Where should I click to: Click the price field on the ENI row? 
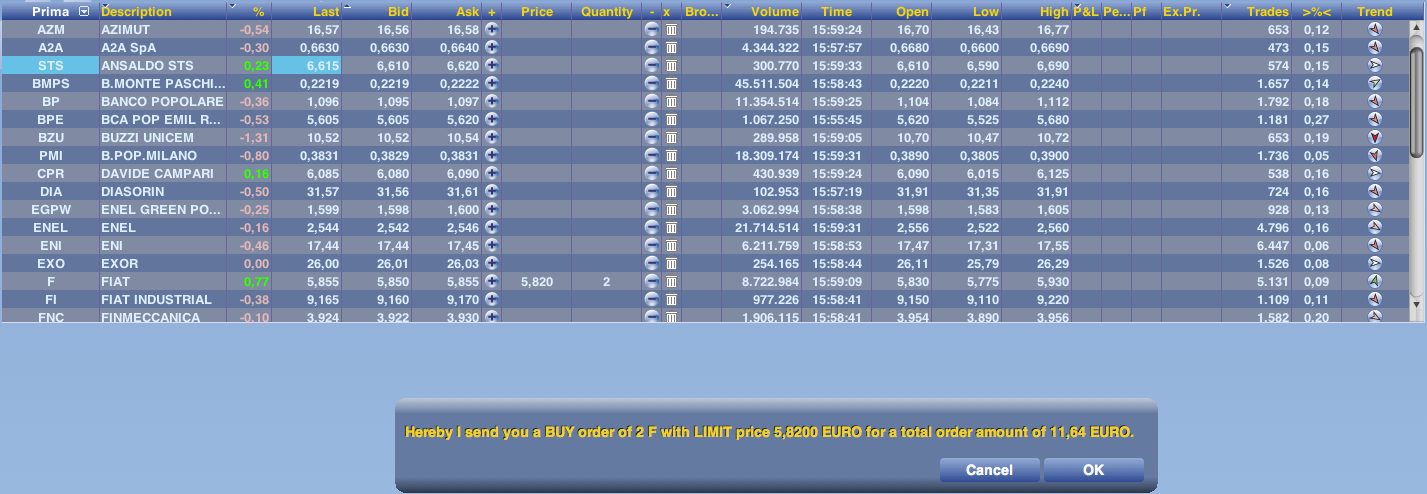537,246
